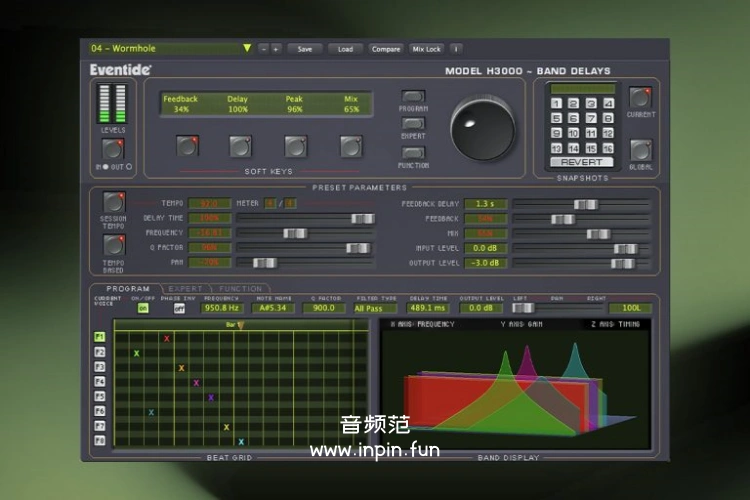Click the Output Level slider handle
Screen dimensions: 750x500
click(622, 264)
